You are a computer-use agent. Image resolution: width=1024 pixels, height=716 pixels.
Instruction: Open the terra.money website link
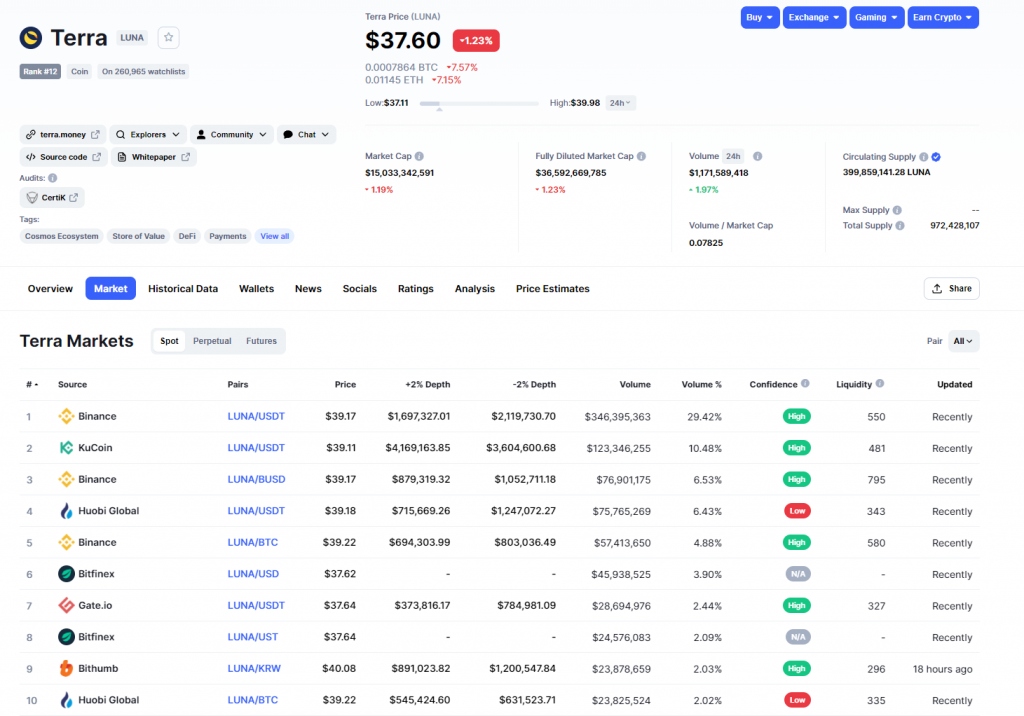pyautogui.click(x=63, y=135)
